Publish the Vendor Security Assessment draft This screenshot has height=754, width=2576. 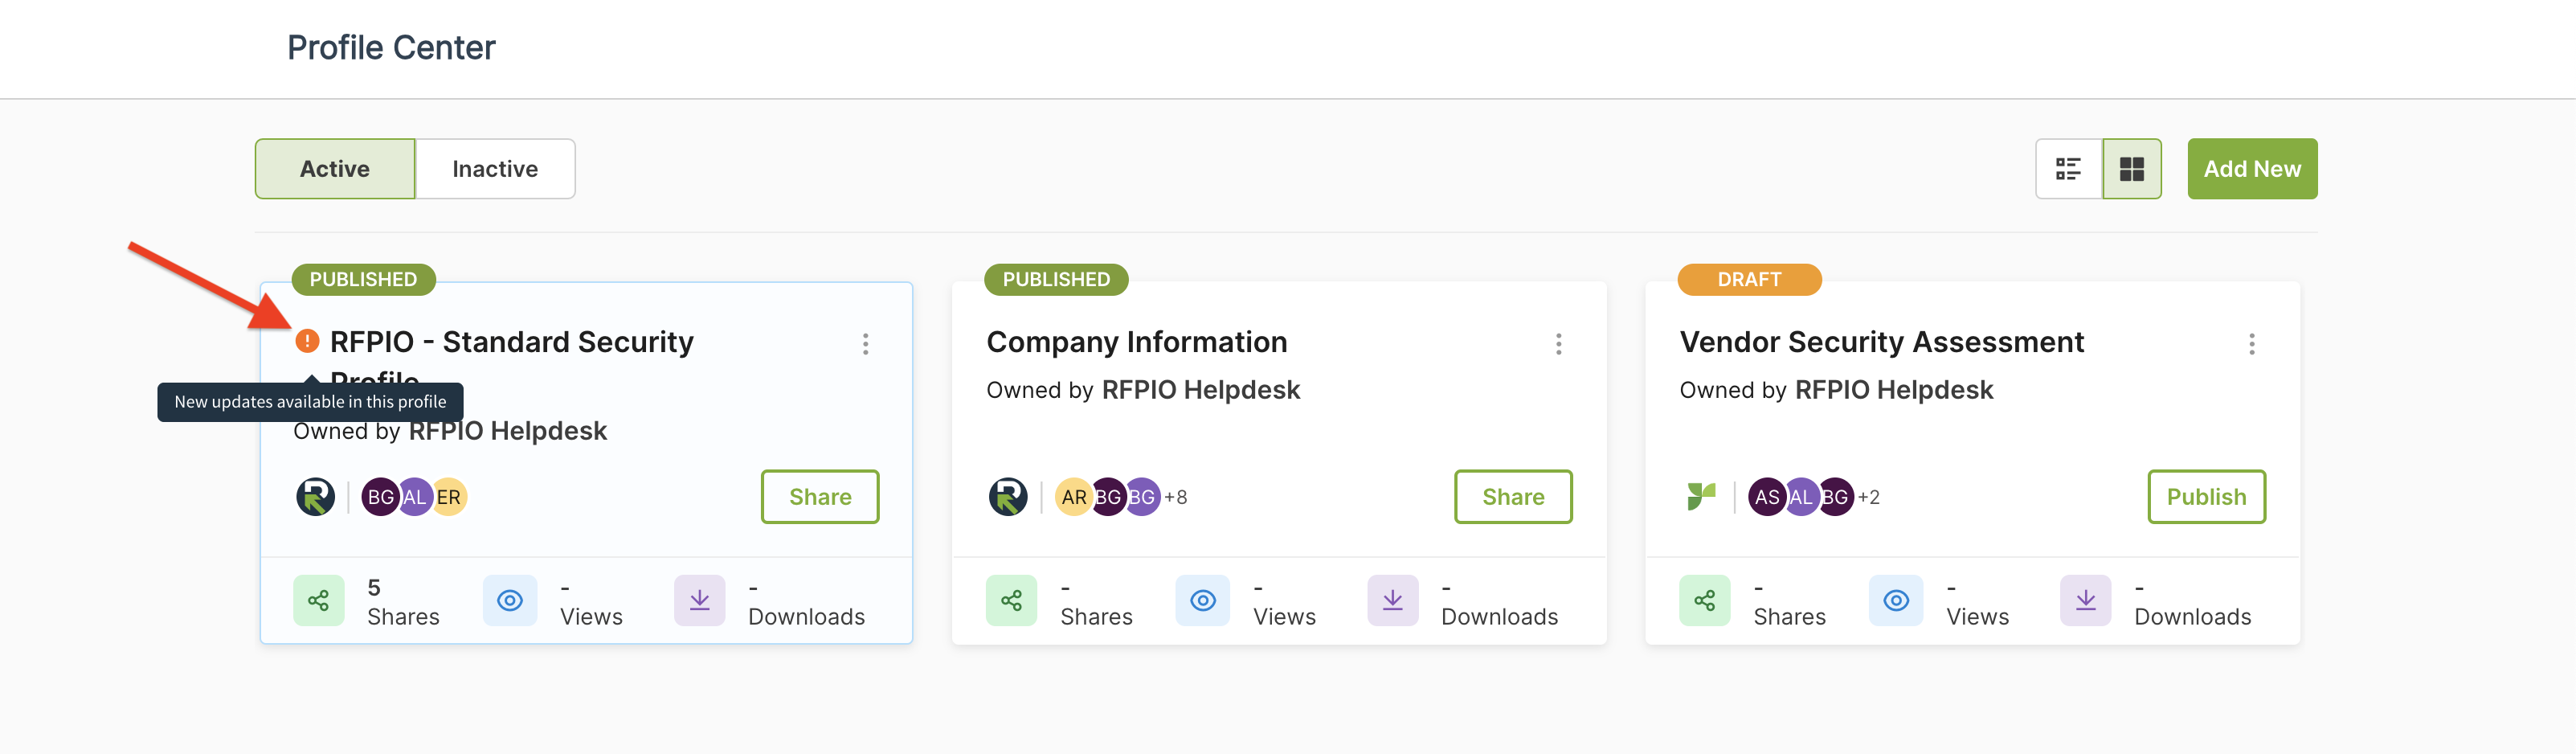coord(2206,497)
